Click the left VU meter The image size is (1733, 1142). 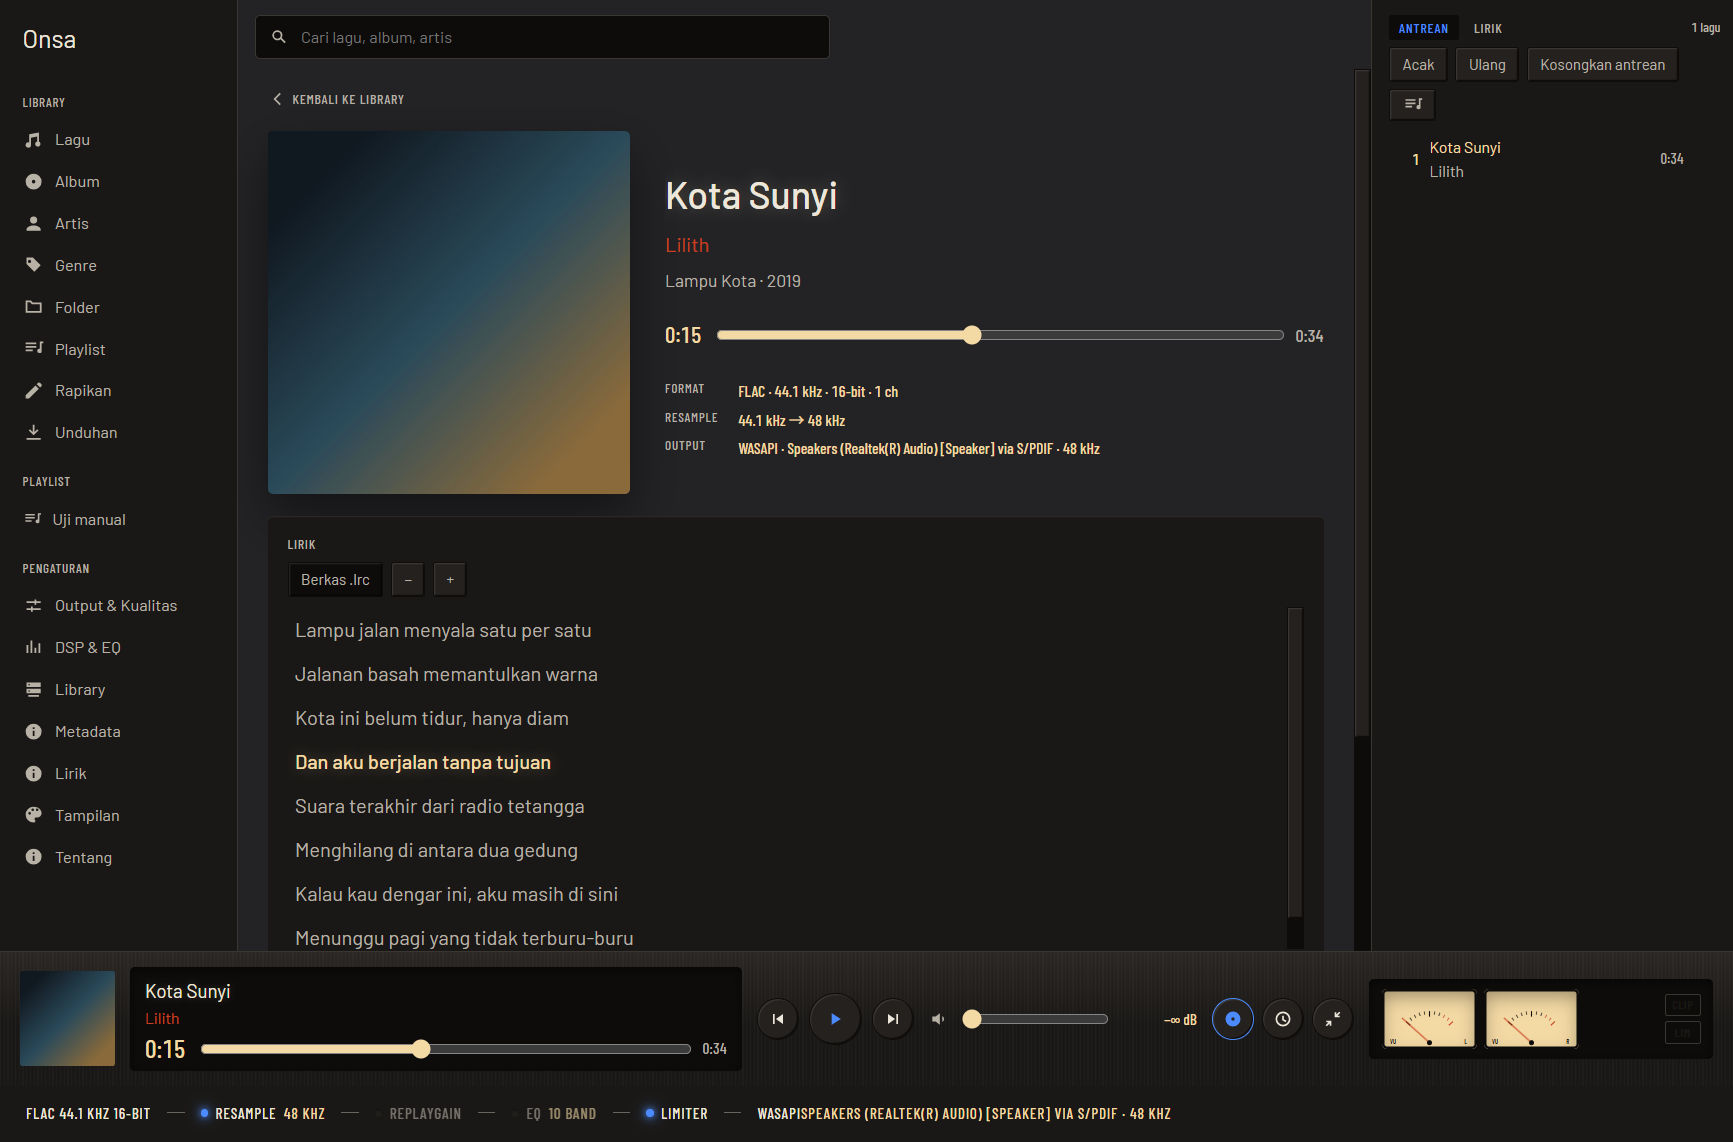point(1429,1019)
